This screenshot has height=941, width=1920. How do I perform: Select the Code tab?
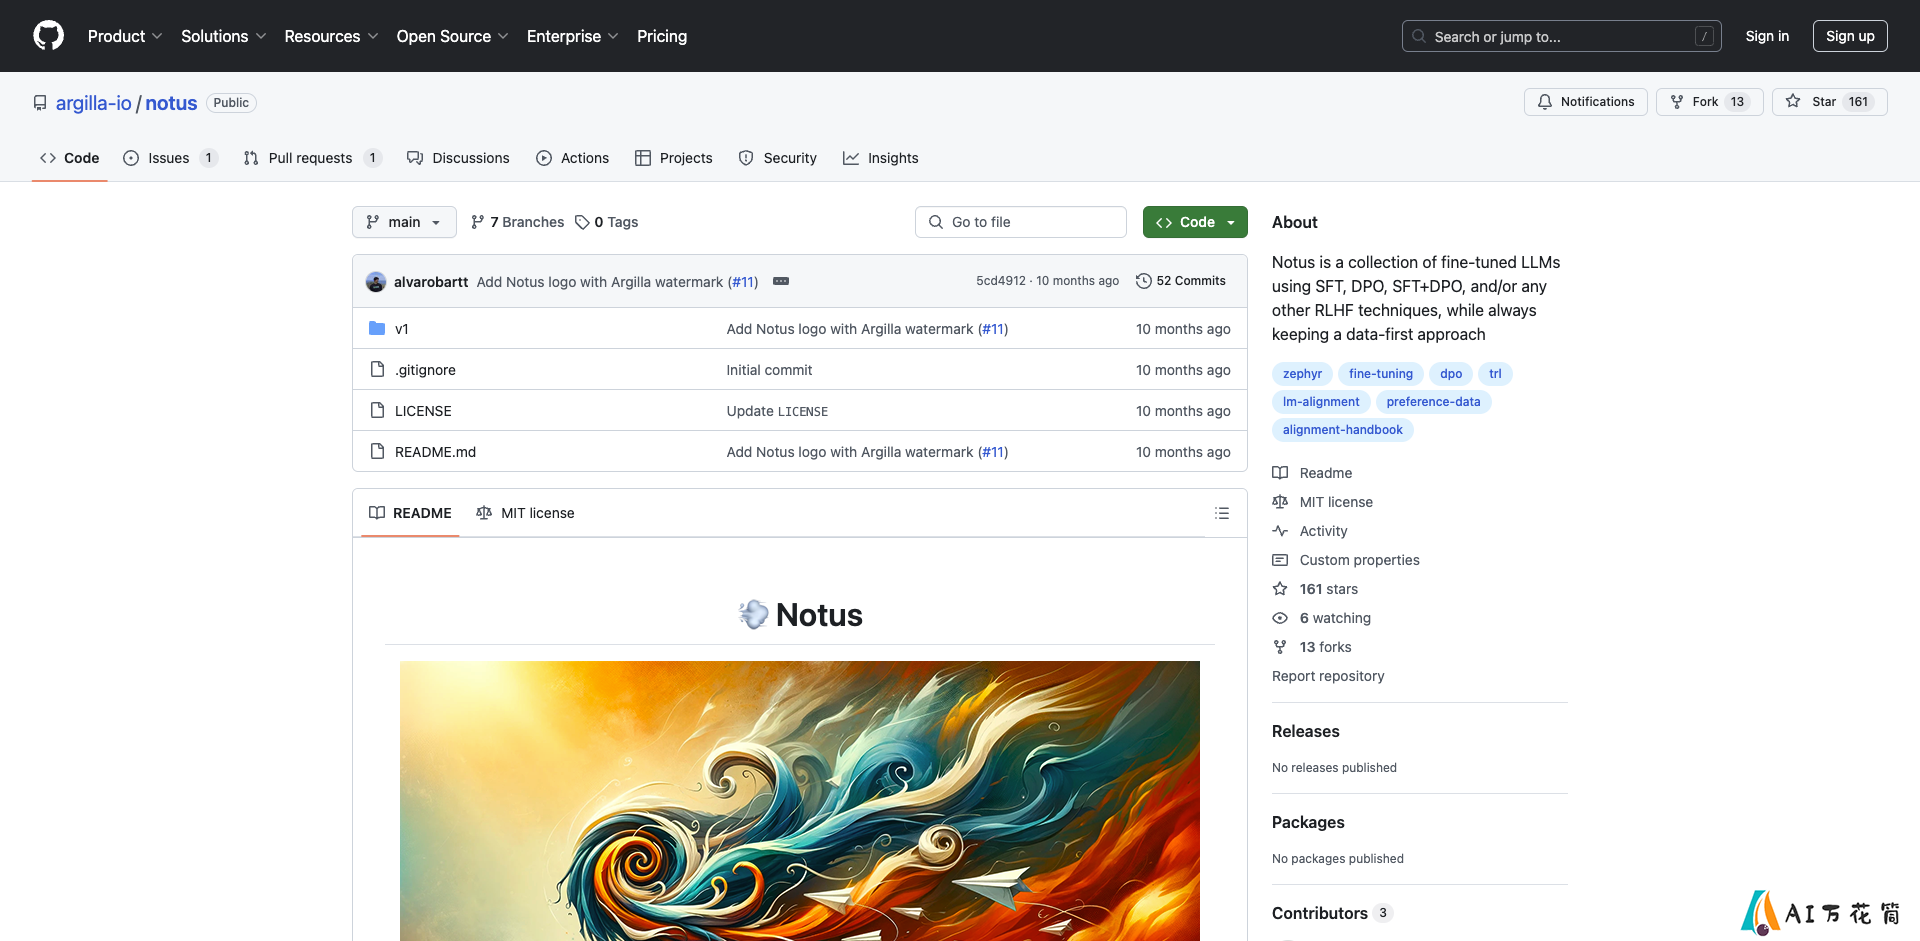point(69,158)
